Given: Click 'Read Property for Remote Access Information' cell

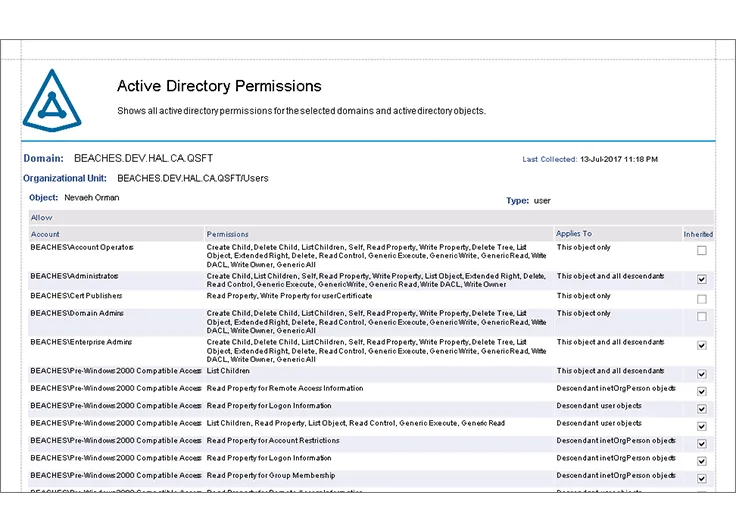Looking at the screenshot, I should (x=285, y=388).
